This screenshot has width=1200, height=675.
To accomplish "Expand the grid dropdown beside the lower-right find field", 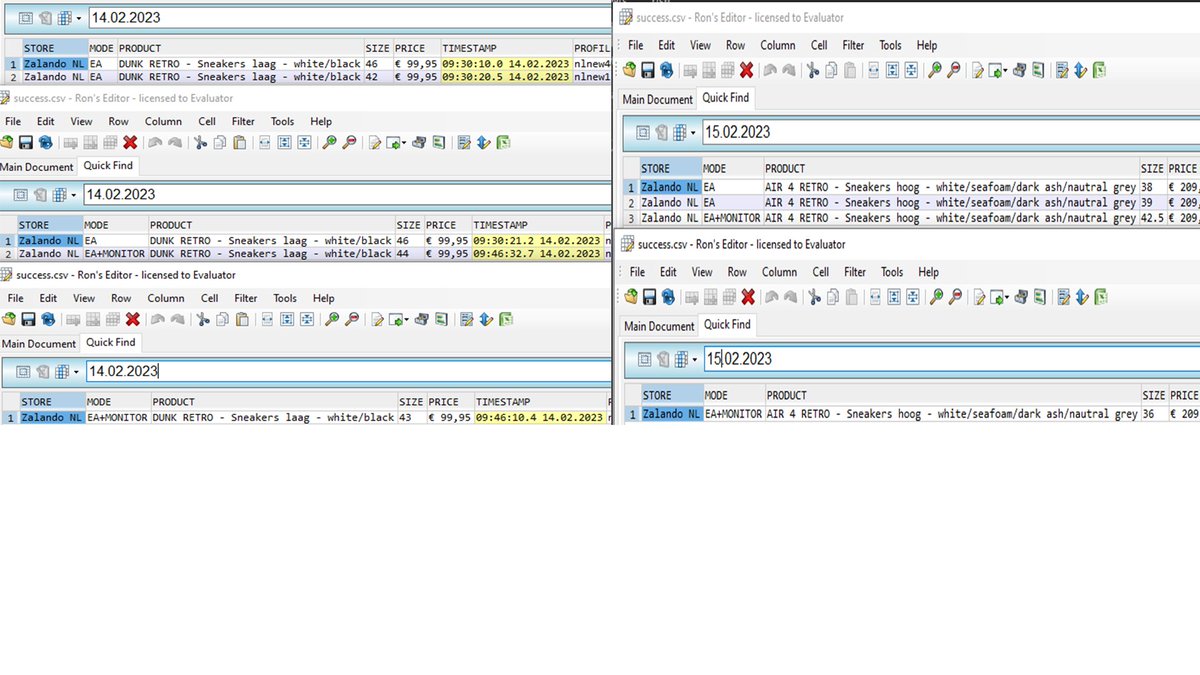I will (696, 359).
